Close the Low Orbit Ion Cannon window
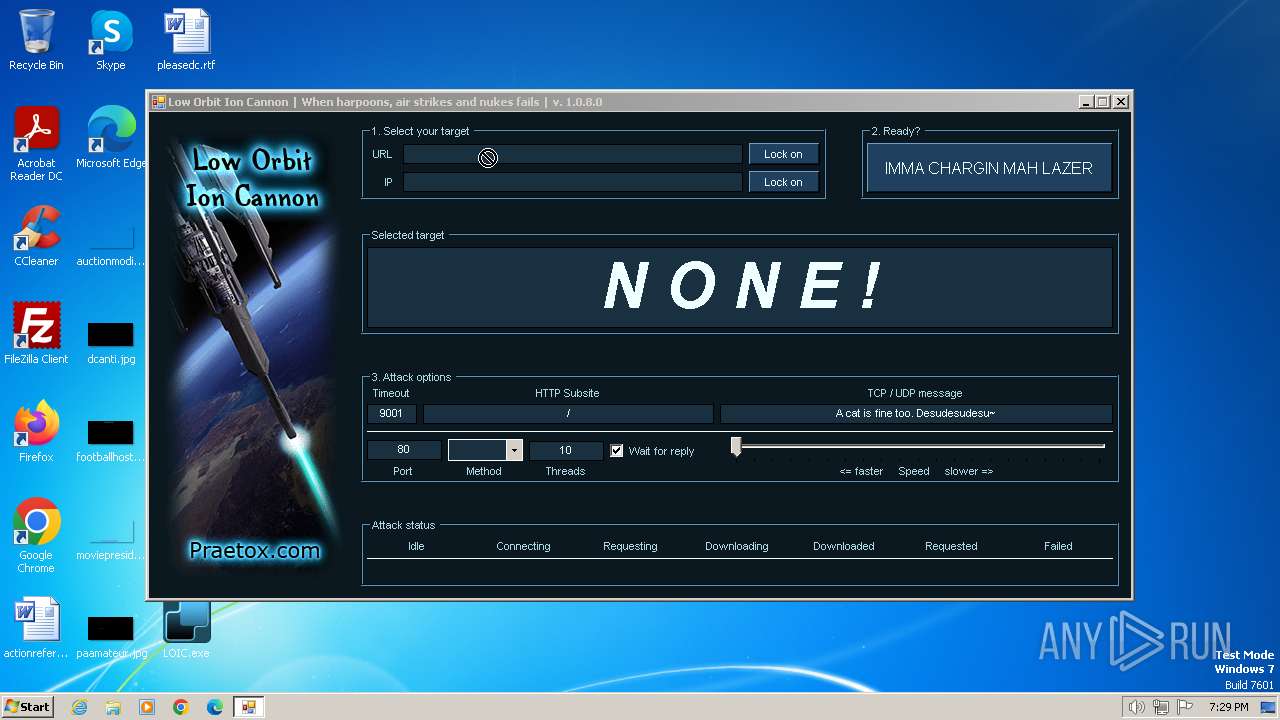 coord(1121,102)
